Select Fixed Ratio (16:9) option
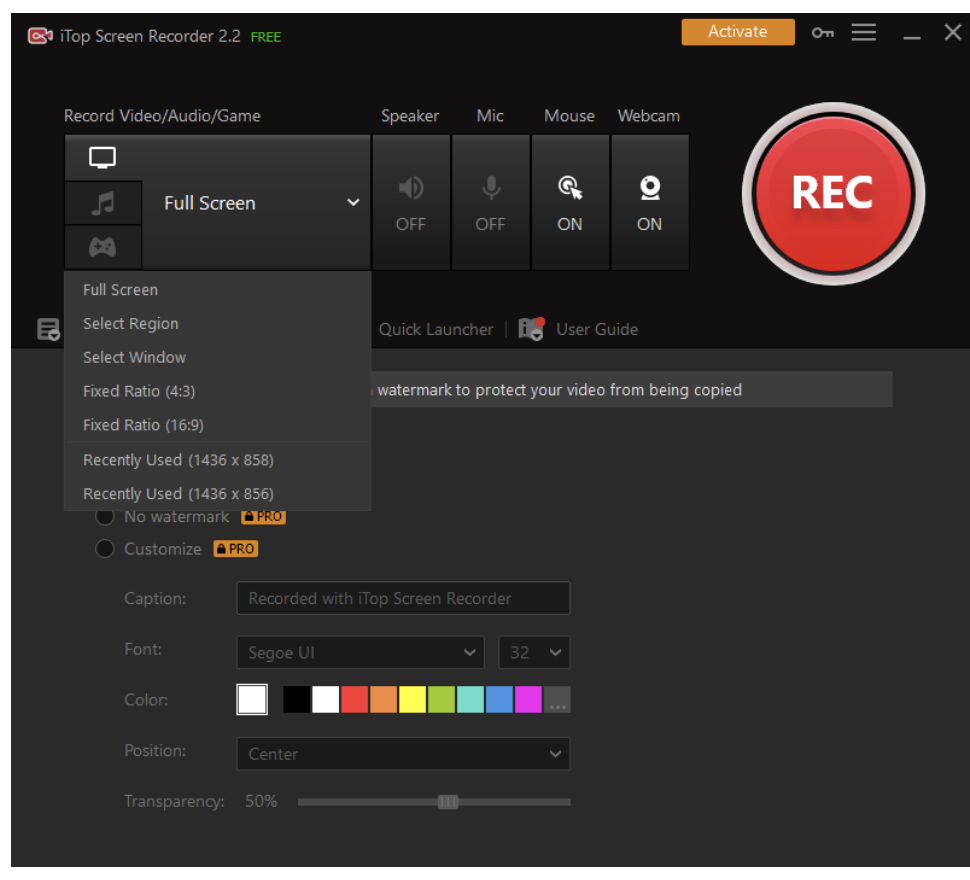Viewport: 970px width, 880px height. [x=218, y=425]
